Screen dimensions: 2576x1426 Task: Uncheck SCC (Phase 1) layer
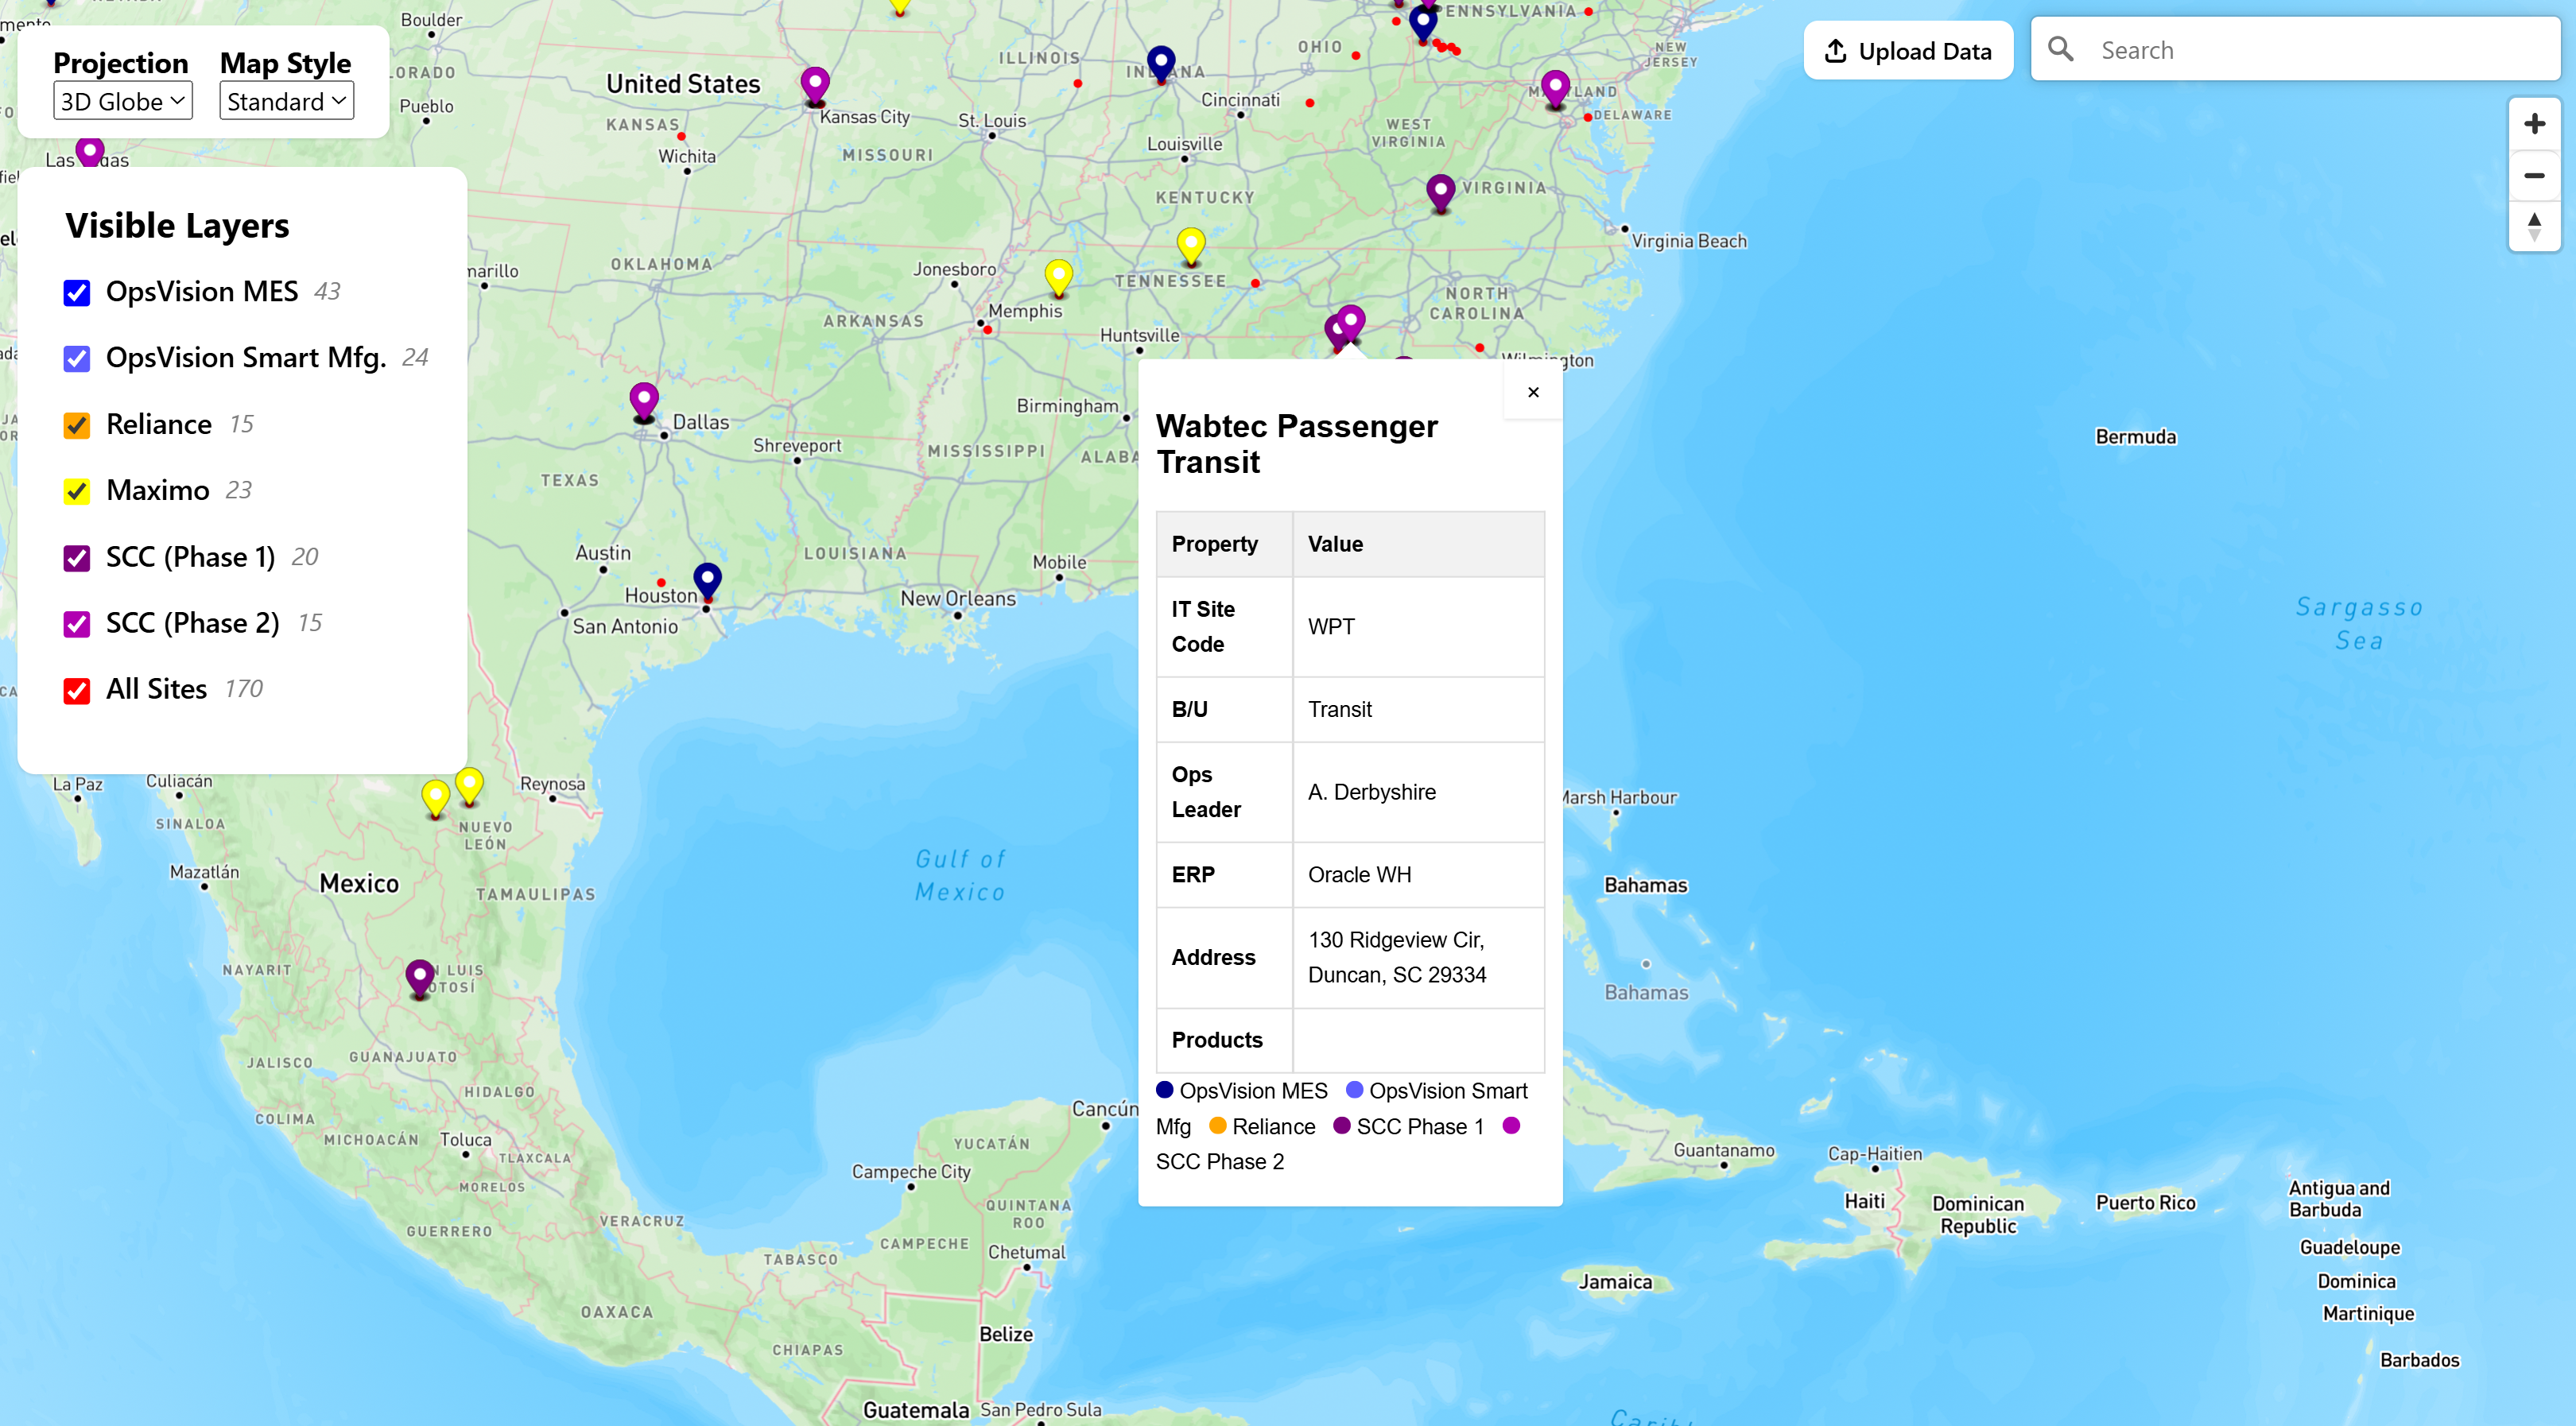pyautogui.click(x=77, y=557)
